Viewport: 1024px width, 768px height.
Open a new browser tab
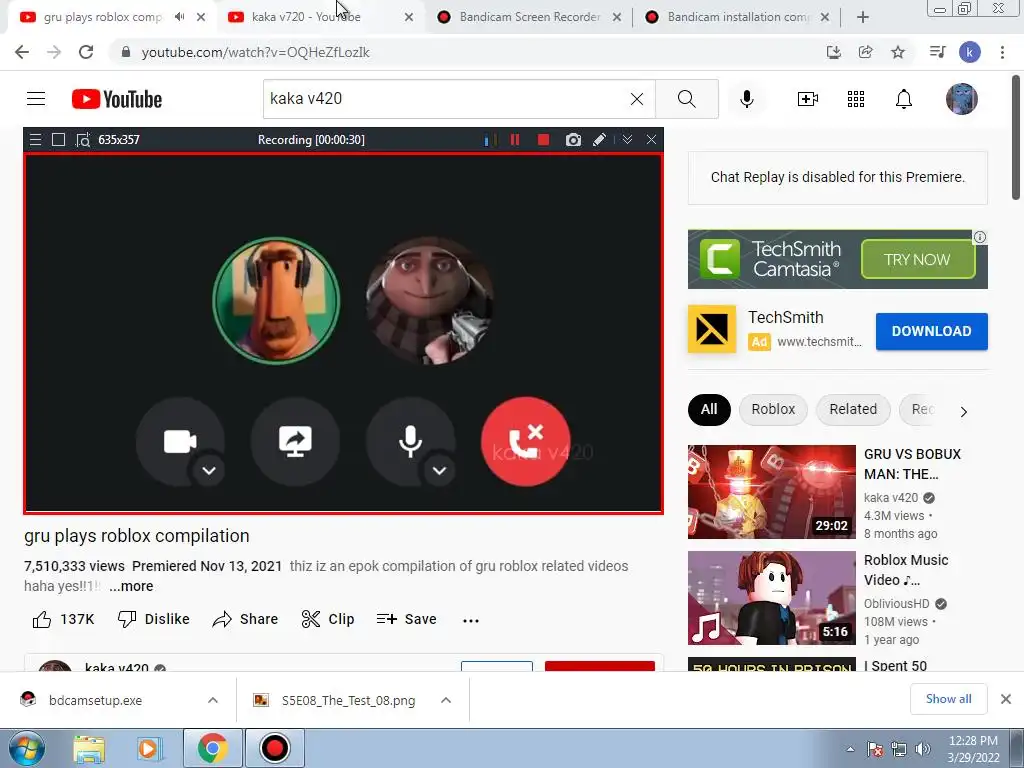coord(863,17)
